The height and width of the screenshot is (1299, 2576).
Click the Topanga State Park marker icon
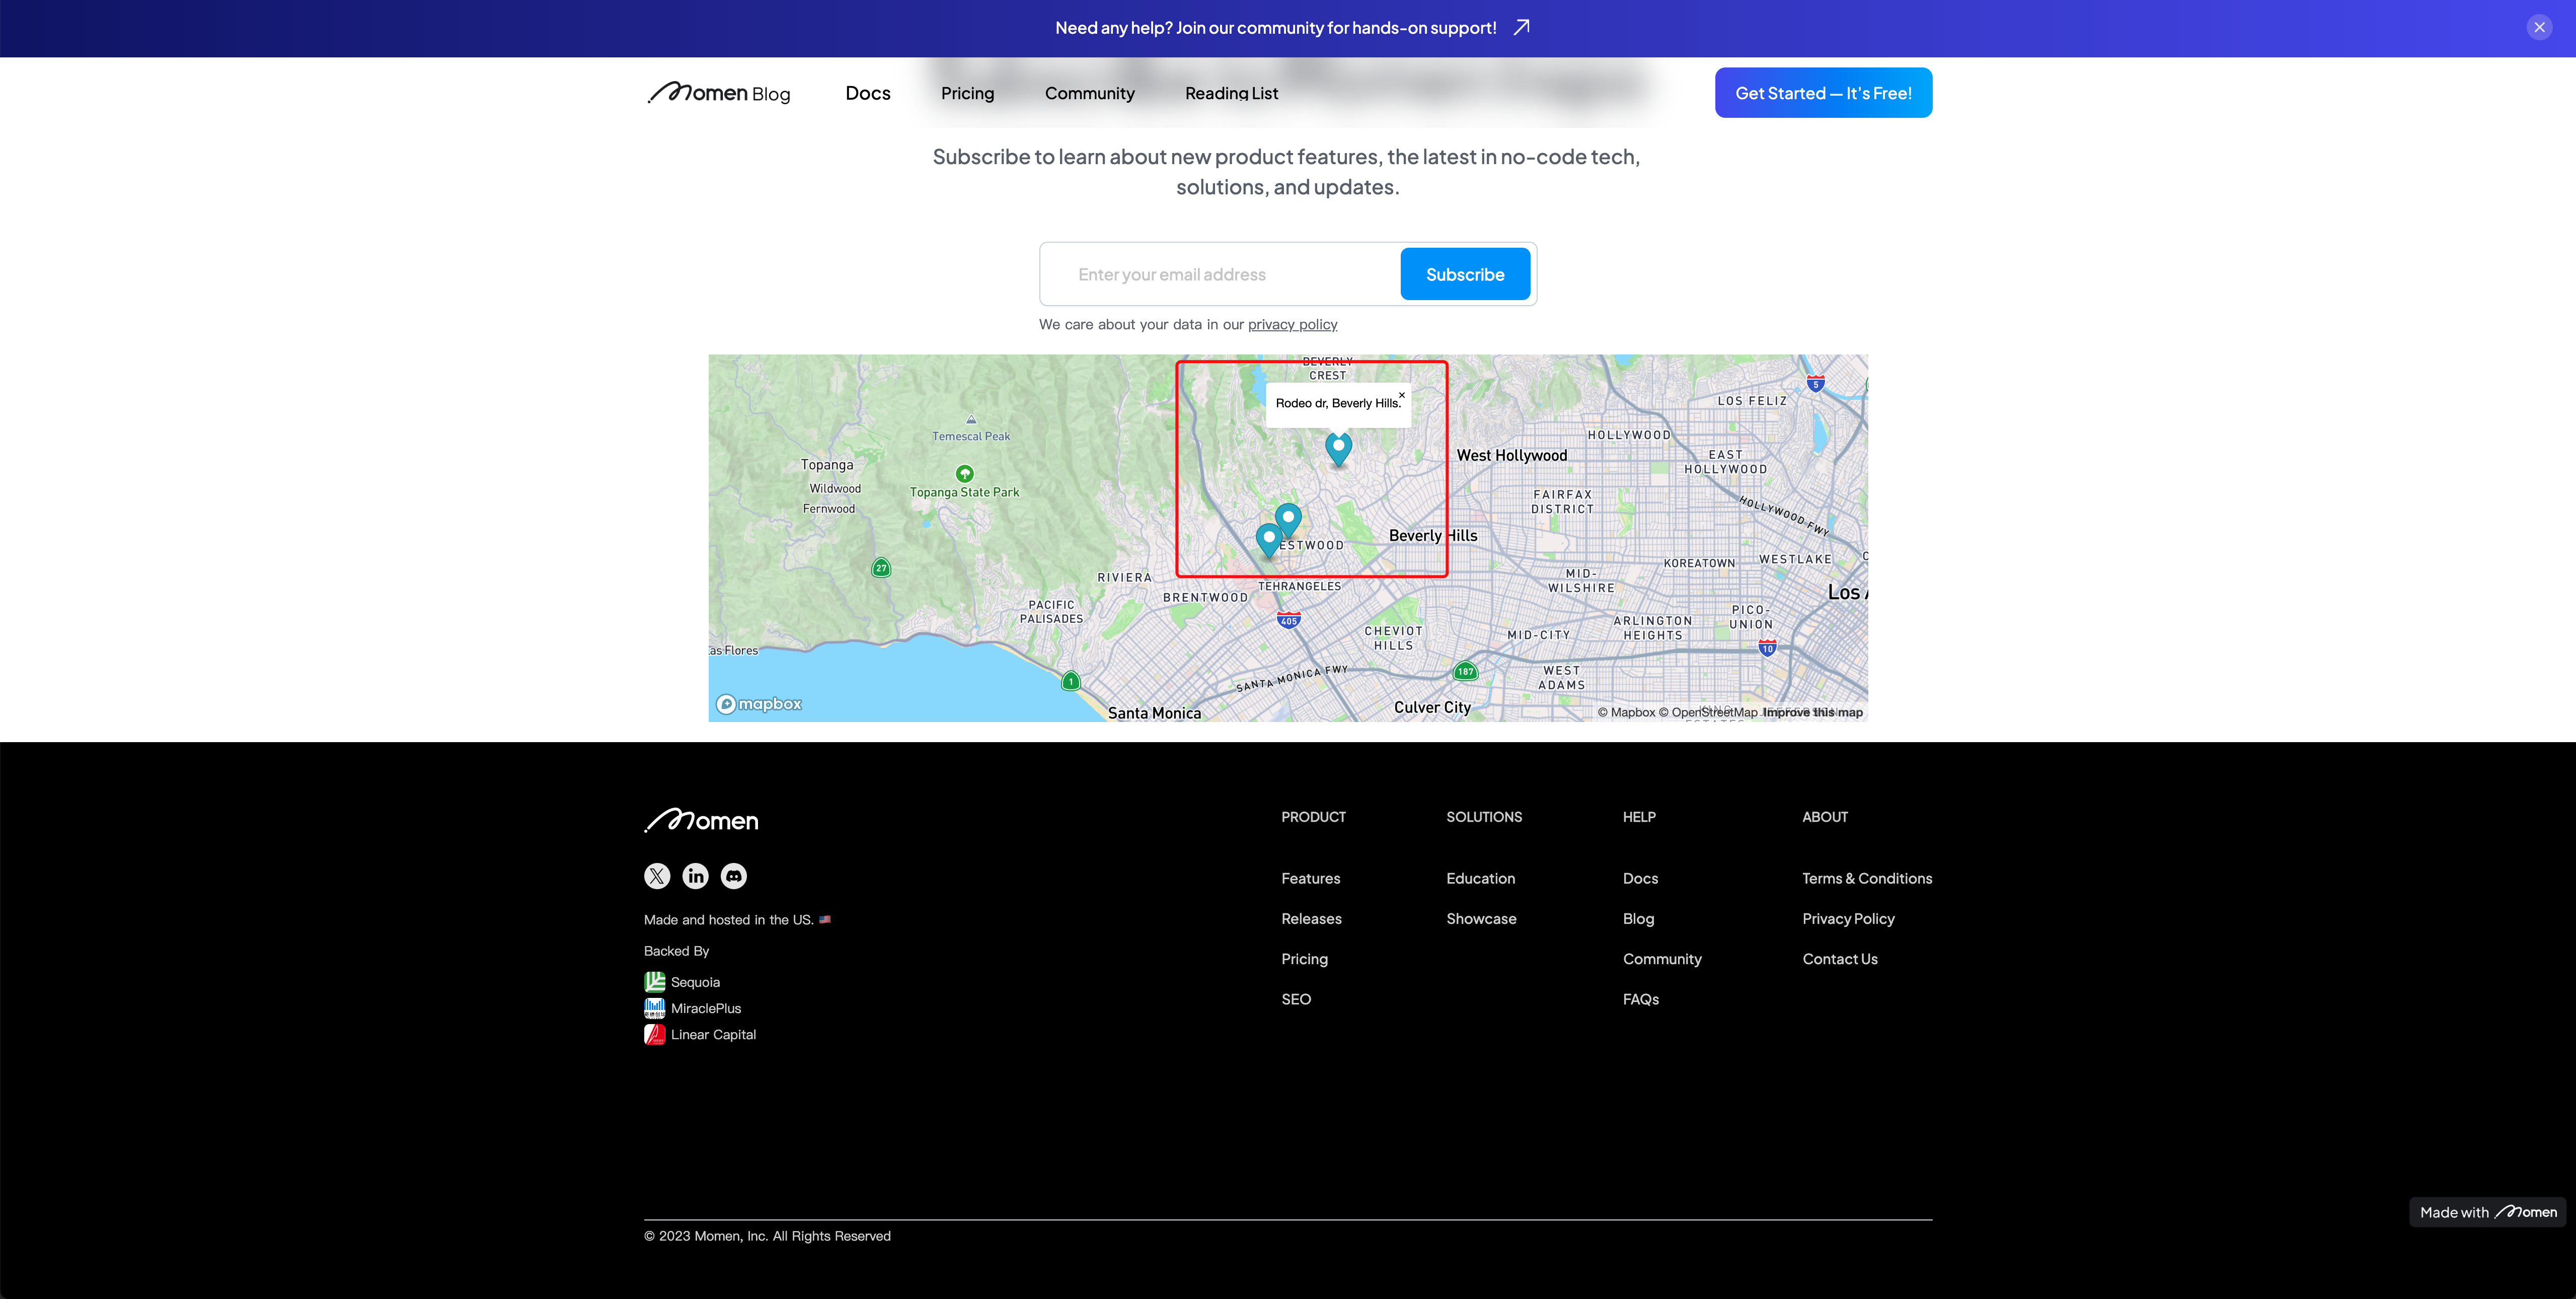[x=964, y=473]
